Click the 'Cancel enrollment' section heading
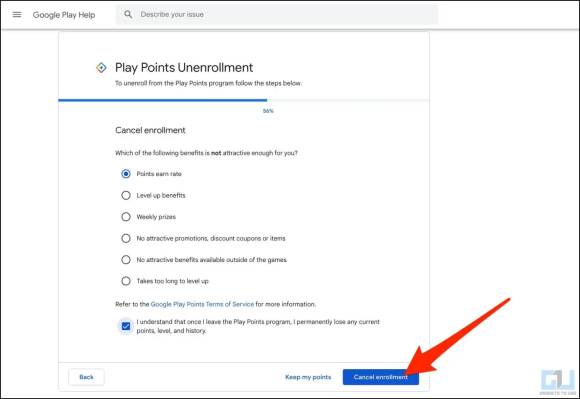This screenshot has height=399, width=580. tap(150, 130)
